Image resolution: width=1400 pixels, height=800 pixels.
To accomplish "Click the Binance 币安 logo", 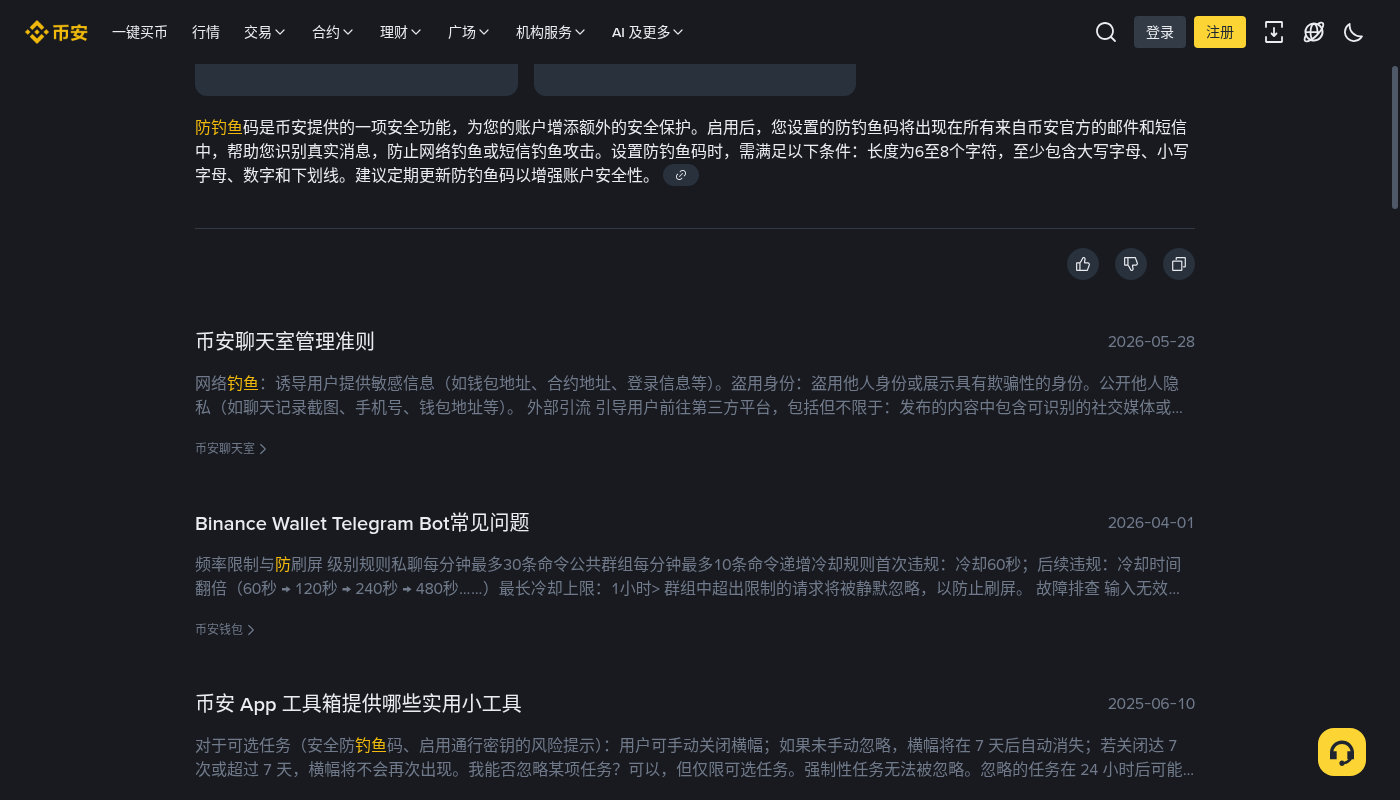I will (57, 32).
